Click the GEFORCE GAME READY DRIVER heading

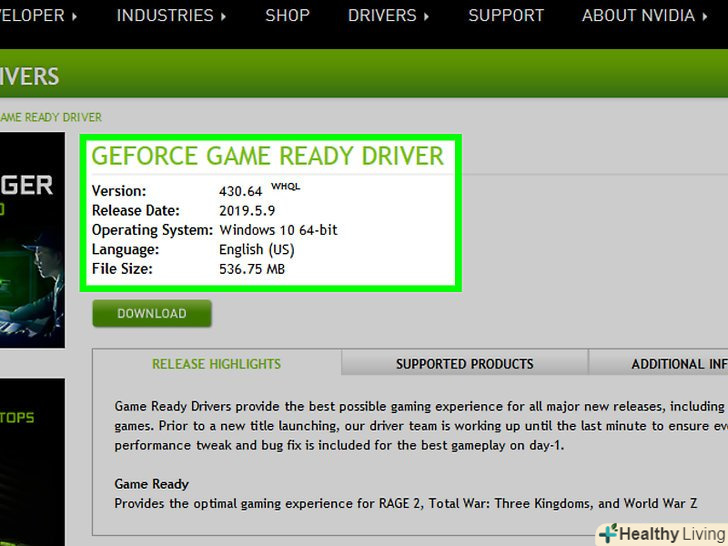[267, 156]
